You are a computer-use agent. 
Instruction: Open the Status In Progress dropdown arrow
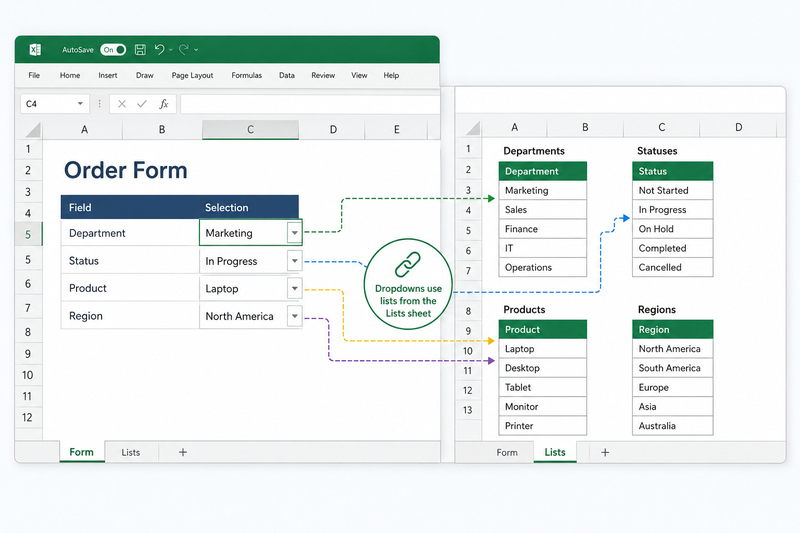point(294,261)
